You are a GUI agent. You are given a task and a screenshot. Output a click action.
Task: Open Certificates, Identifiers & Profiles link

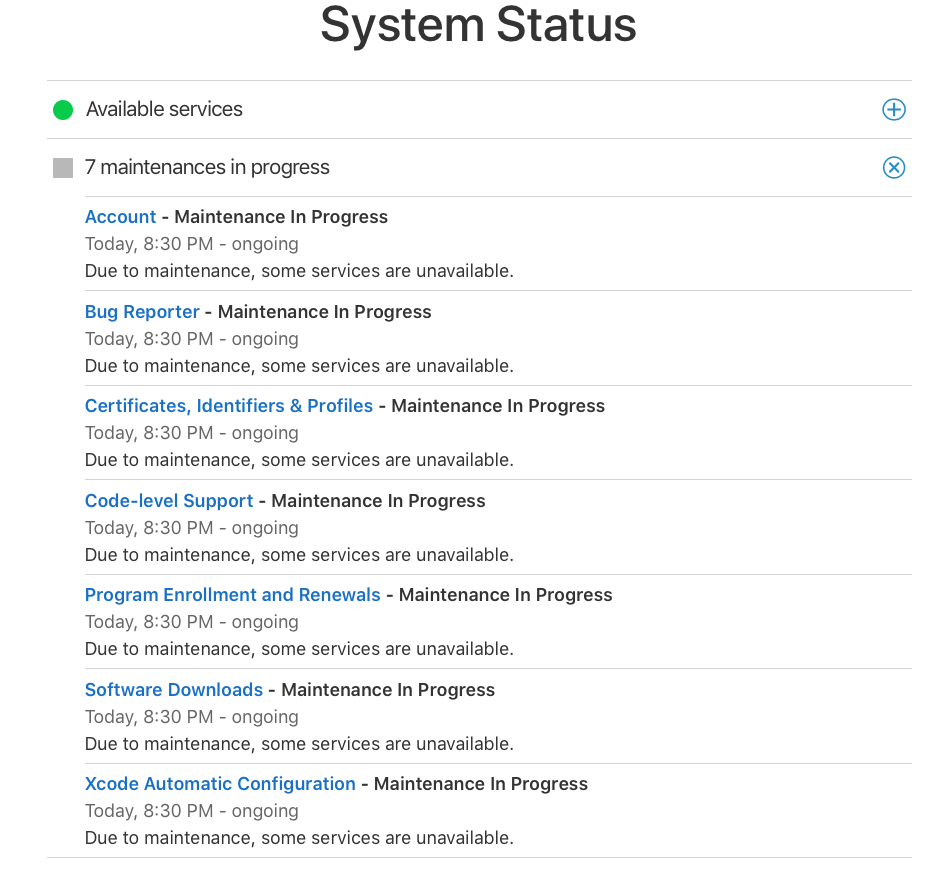pos(229,406)
